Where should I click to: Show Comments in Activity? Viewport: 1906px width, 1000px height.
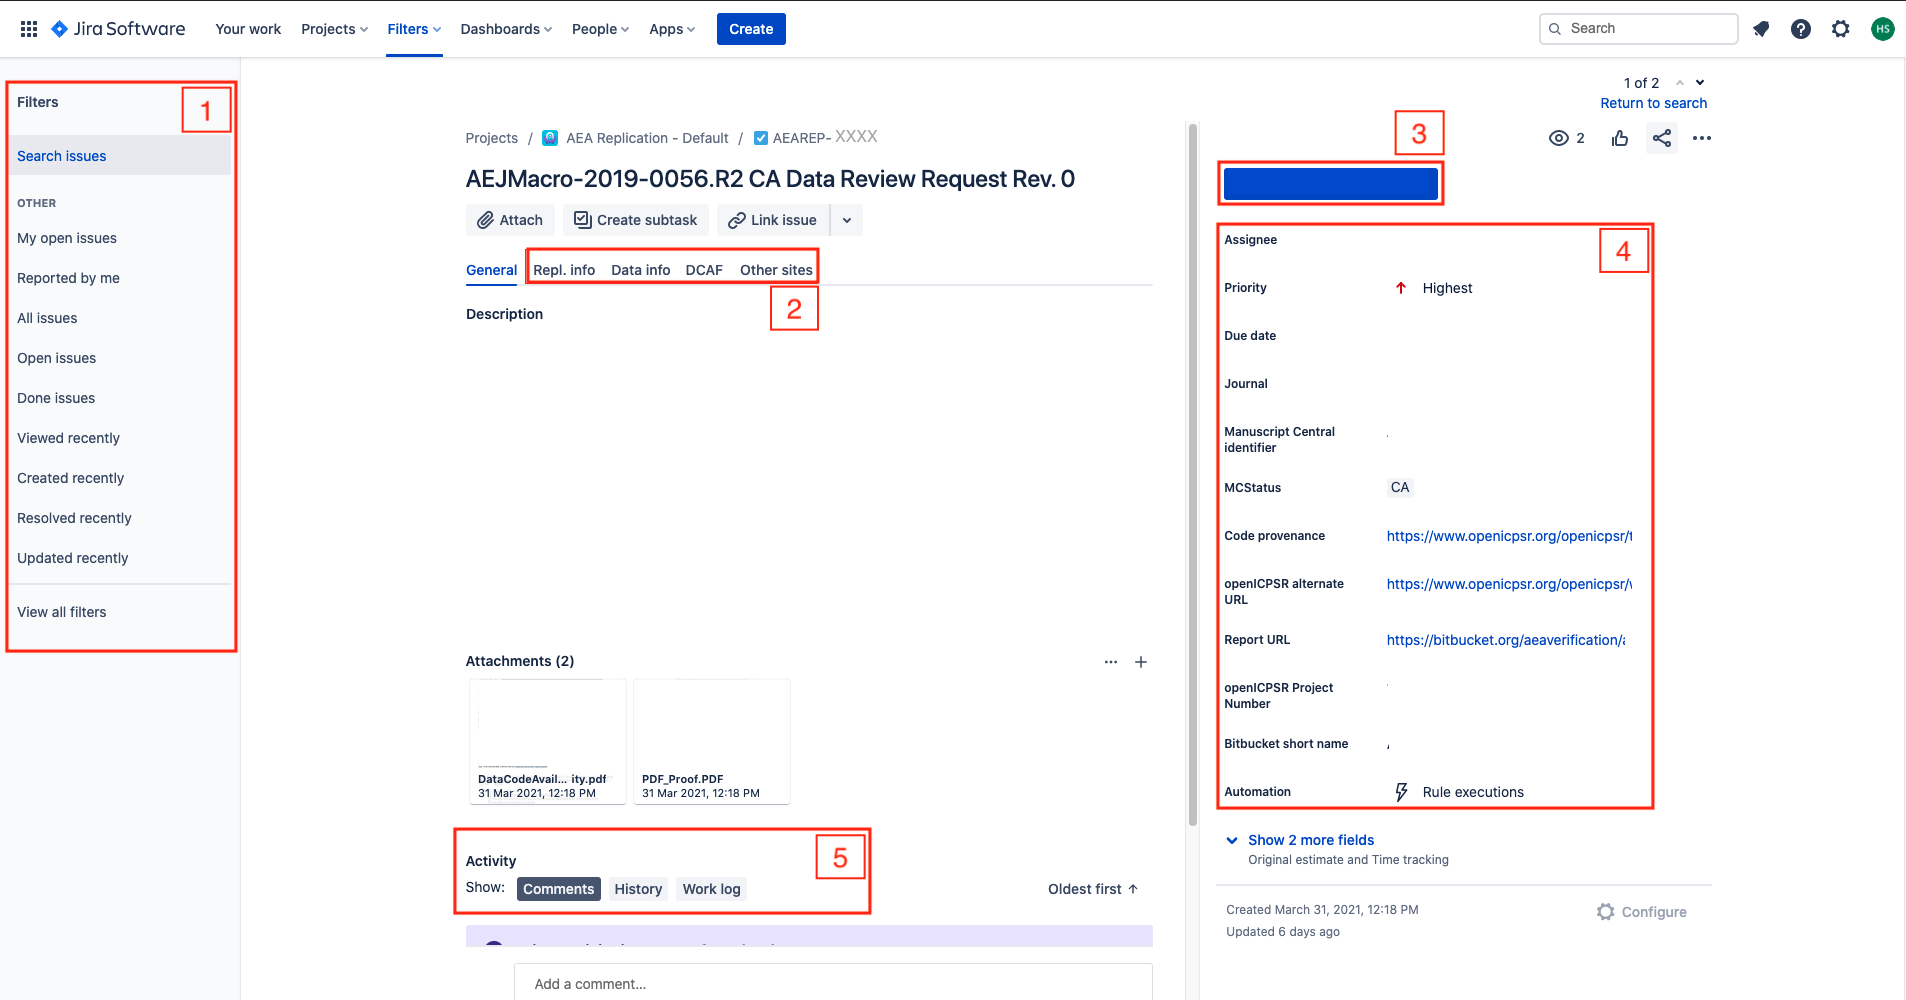coord(559,889)
